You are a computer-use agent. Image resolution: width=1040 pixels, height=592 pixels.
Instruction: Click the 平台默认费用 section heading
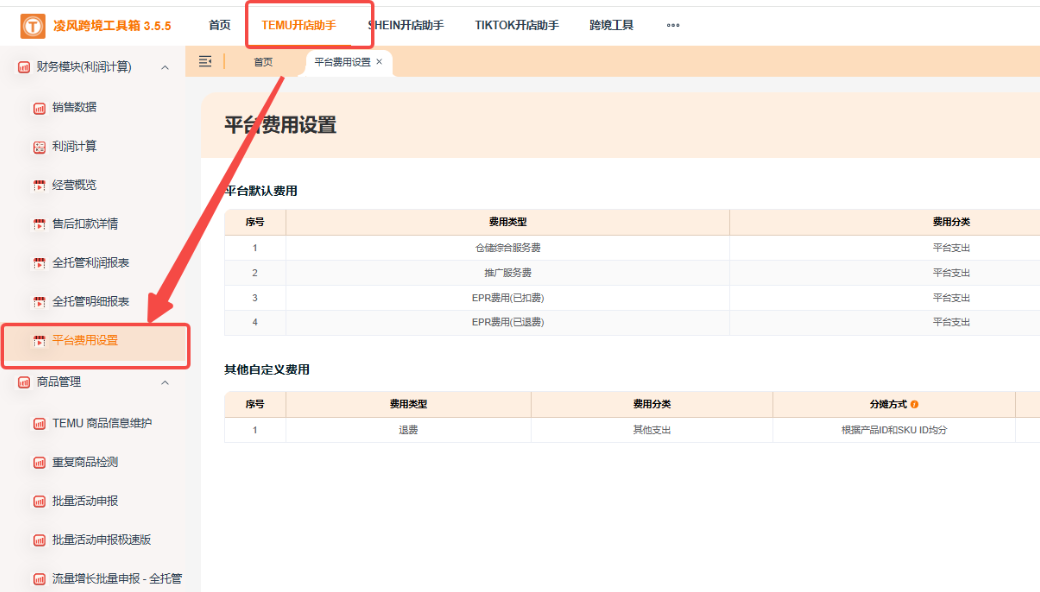pos(261,191)
